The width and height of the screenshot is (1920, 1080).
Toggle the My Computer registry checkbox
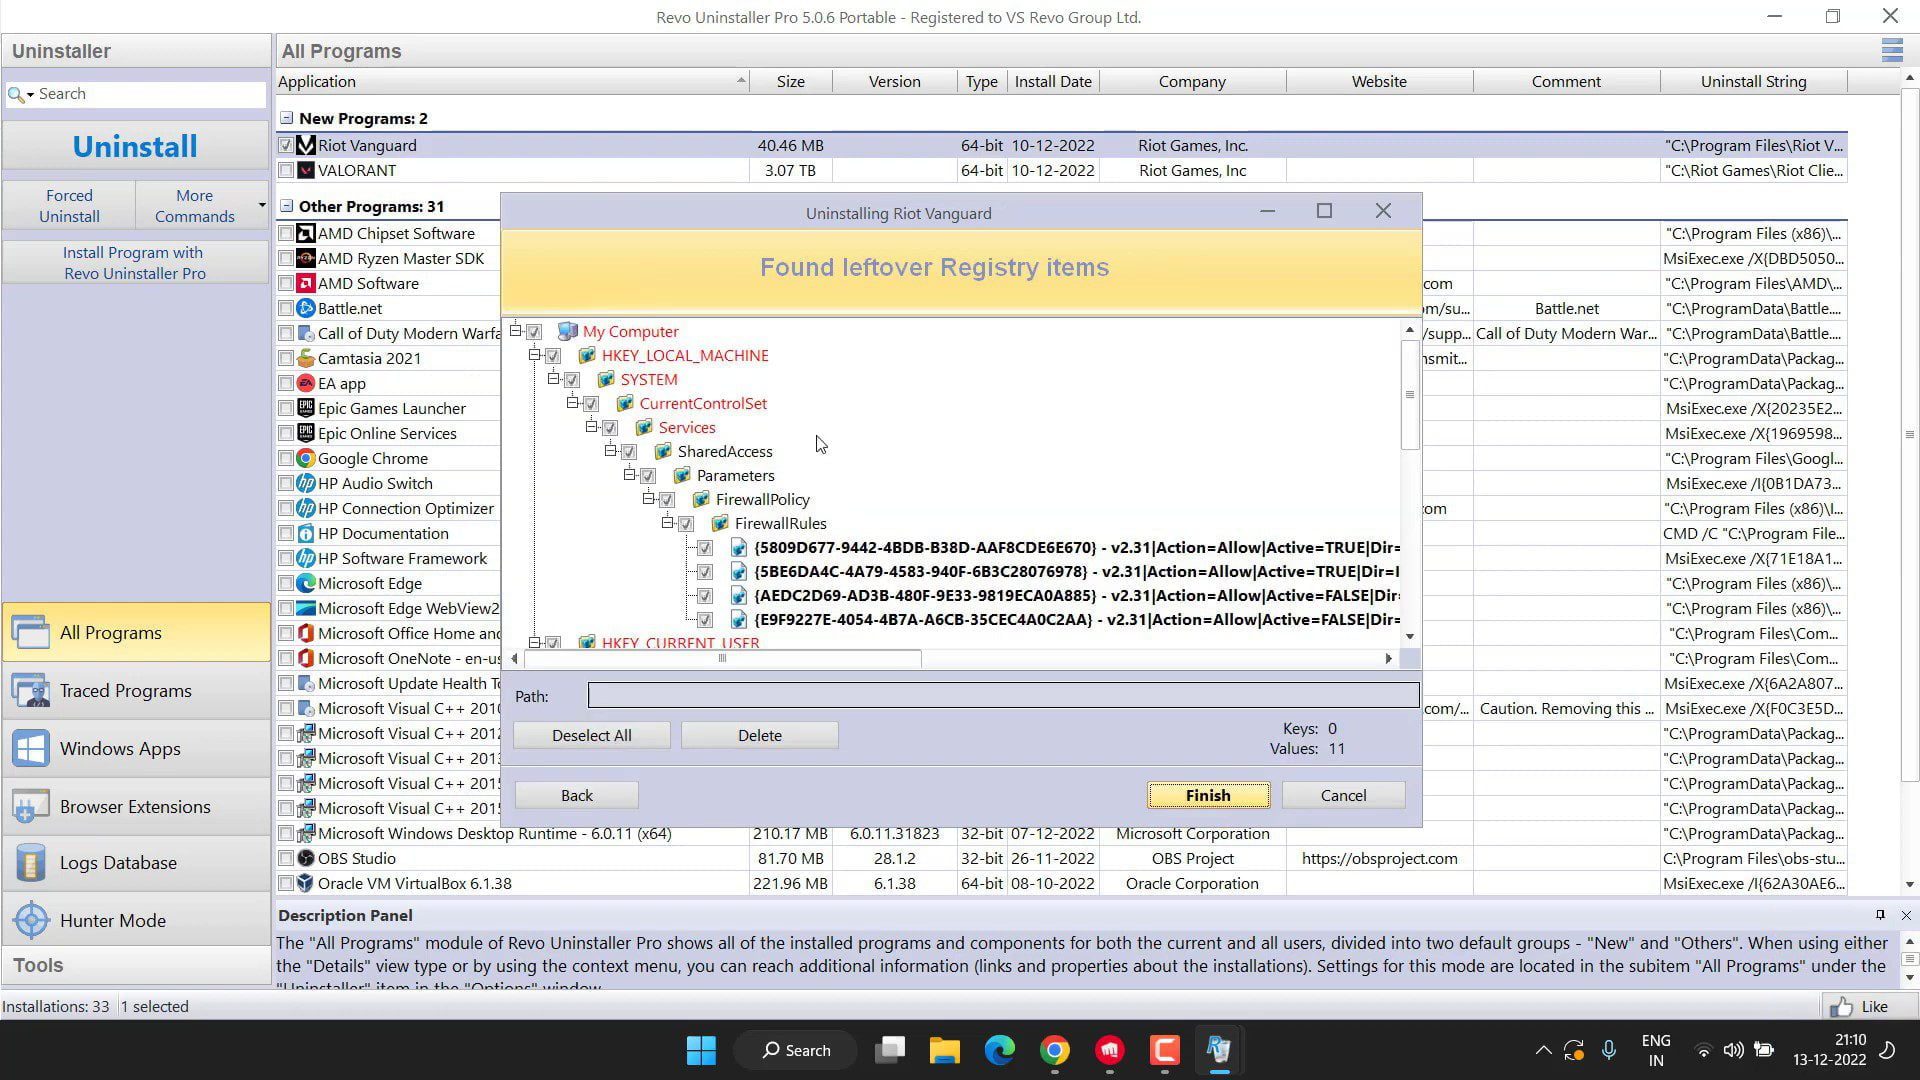coord(534,332)
